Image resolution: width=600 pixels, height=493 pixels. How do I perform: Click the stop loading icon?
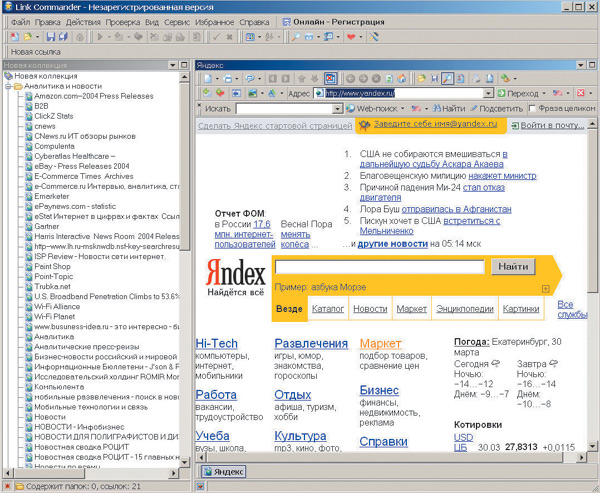[x=376, y=79]
